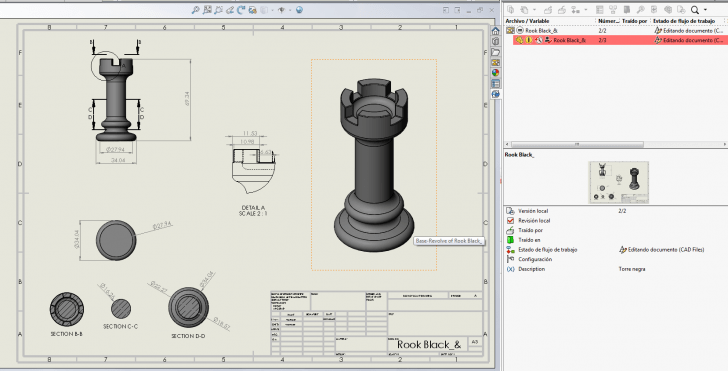728x371 pixels.
Task: Open the SOLIDWORKS Resources home tab
Action: pyautogui.click(x=495, y=31)
